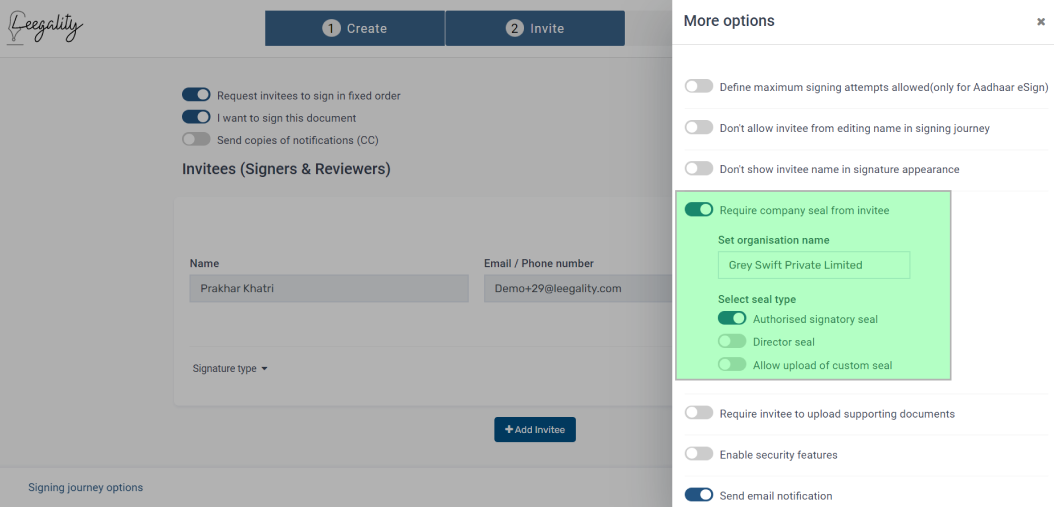
Task: Turn off Require company seal from invitee
Action: 699,210
